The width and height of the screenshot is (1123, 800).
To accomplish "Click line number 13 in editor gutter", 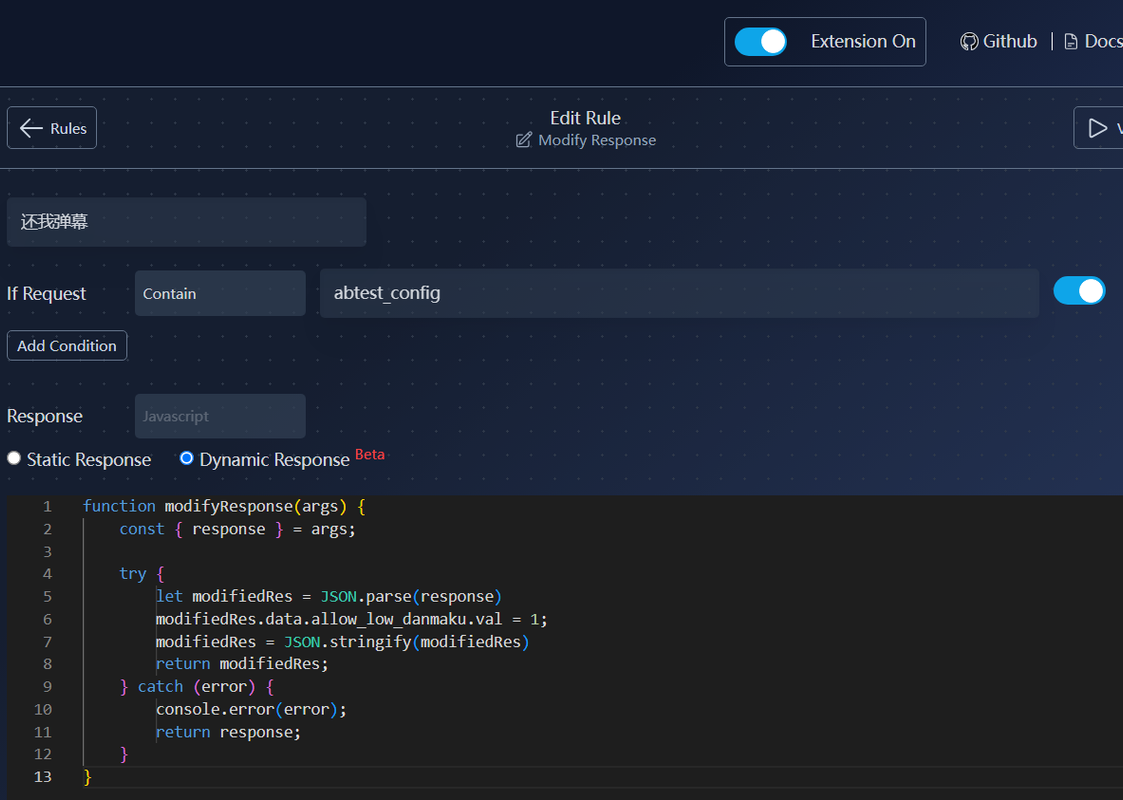I will tap(42, 776).
